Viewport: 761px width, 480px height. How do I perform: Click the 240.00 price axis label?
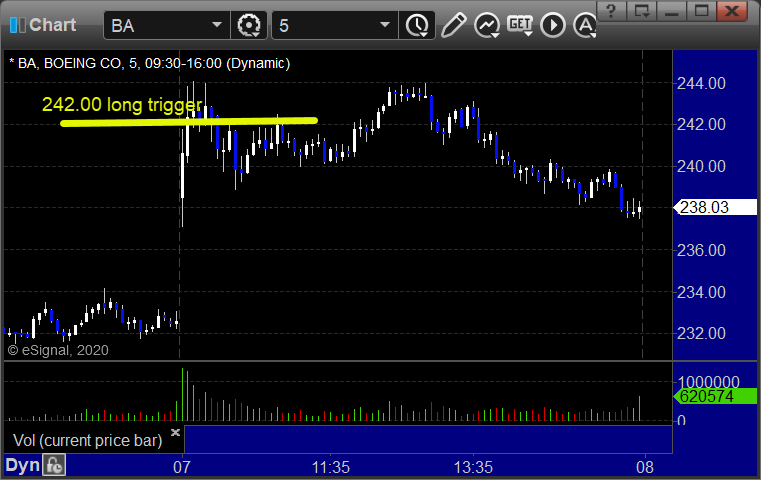[x=701, y=166]
